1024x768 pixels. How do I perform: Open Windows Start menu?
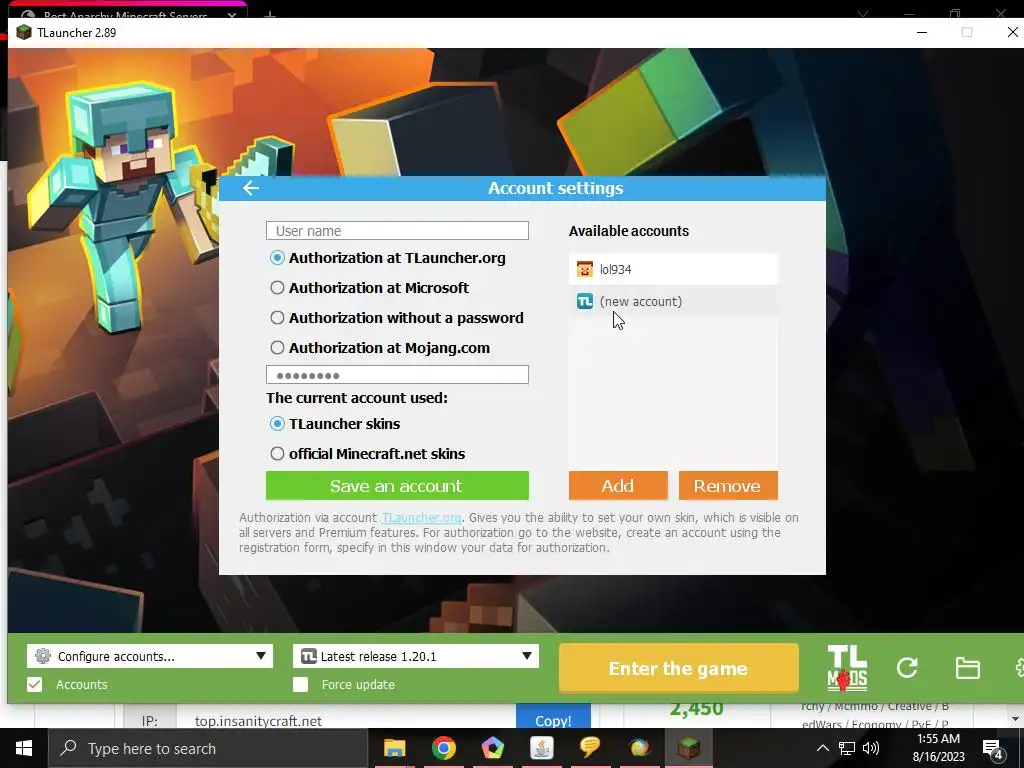point(24,748)
